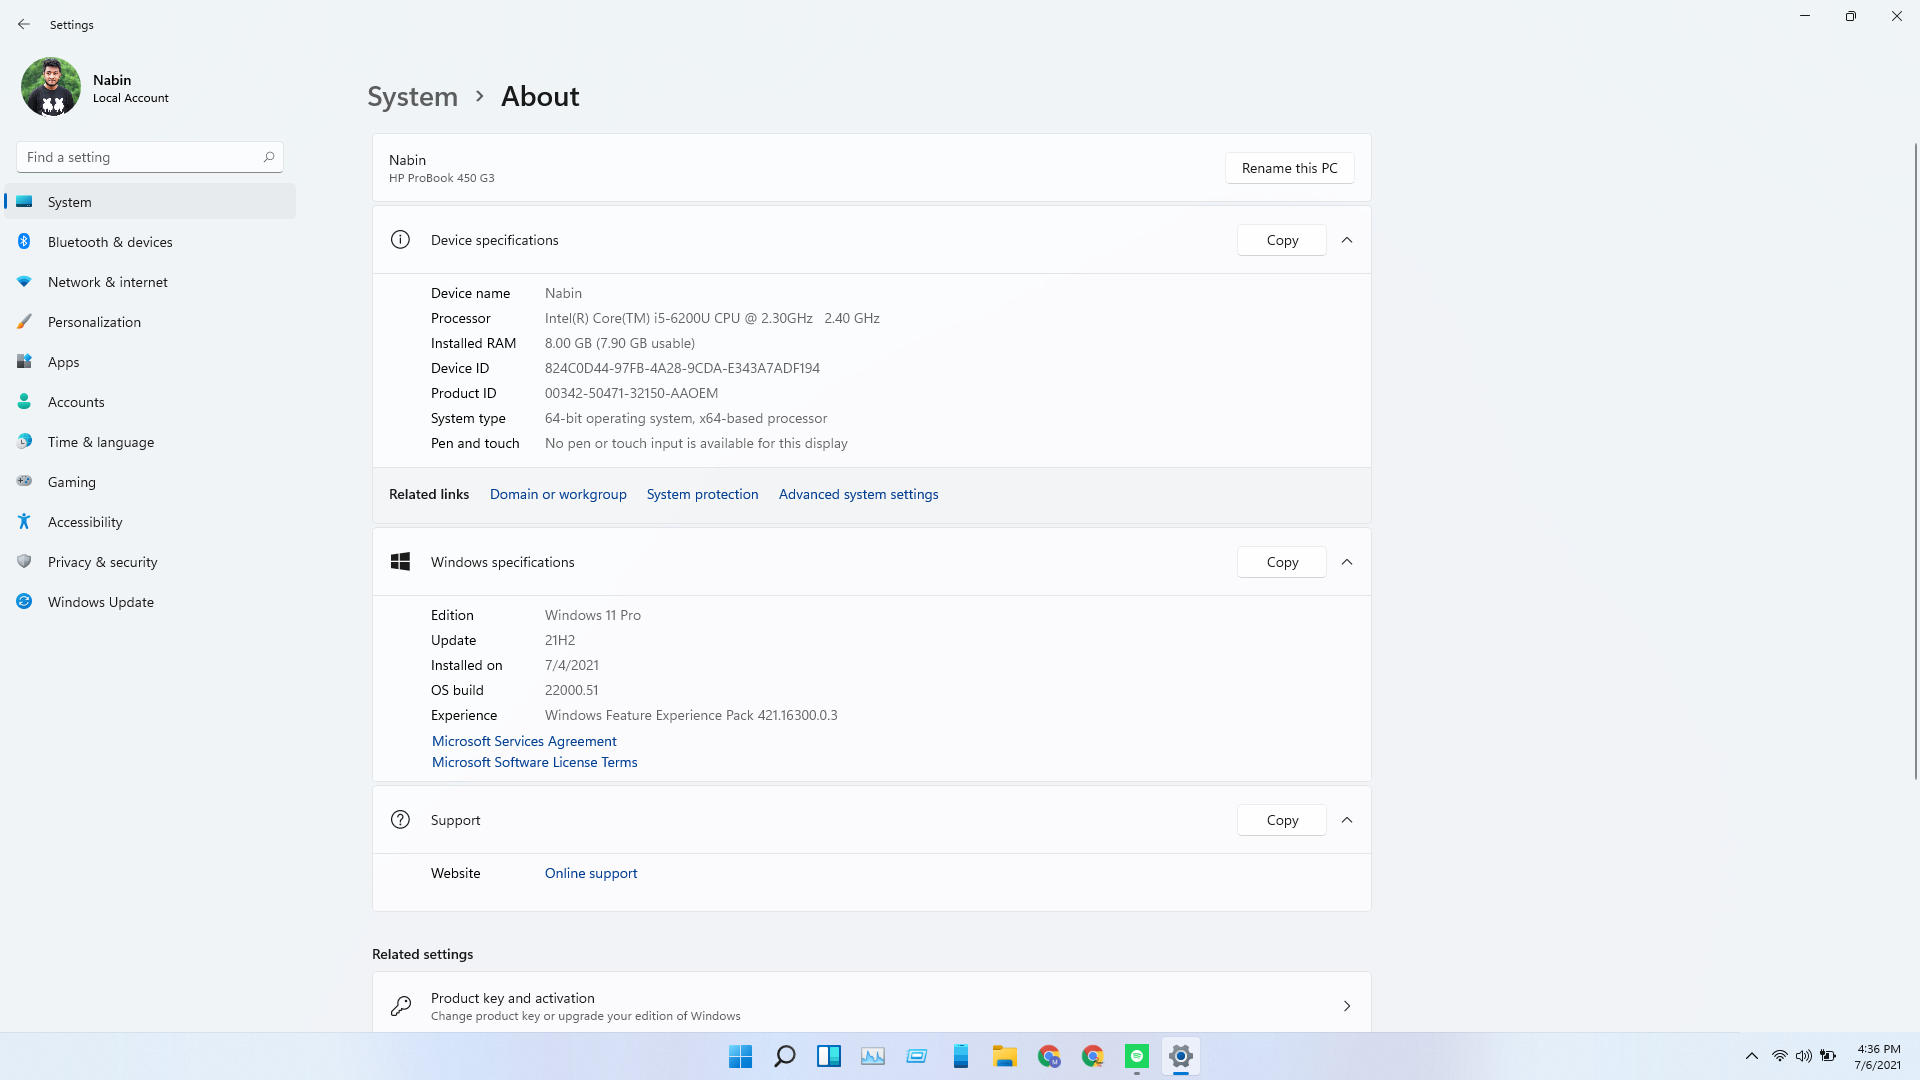This screenshot has height=1080, width=1920.
Task: Open File Explorer from taskbar
Action: tap(1004, 1056)
